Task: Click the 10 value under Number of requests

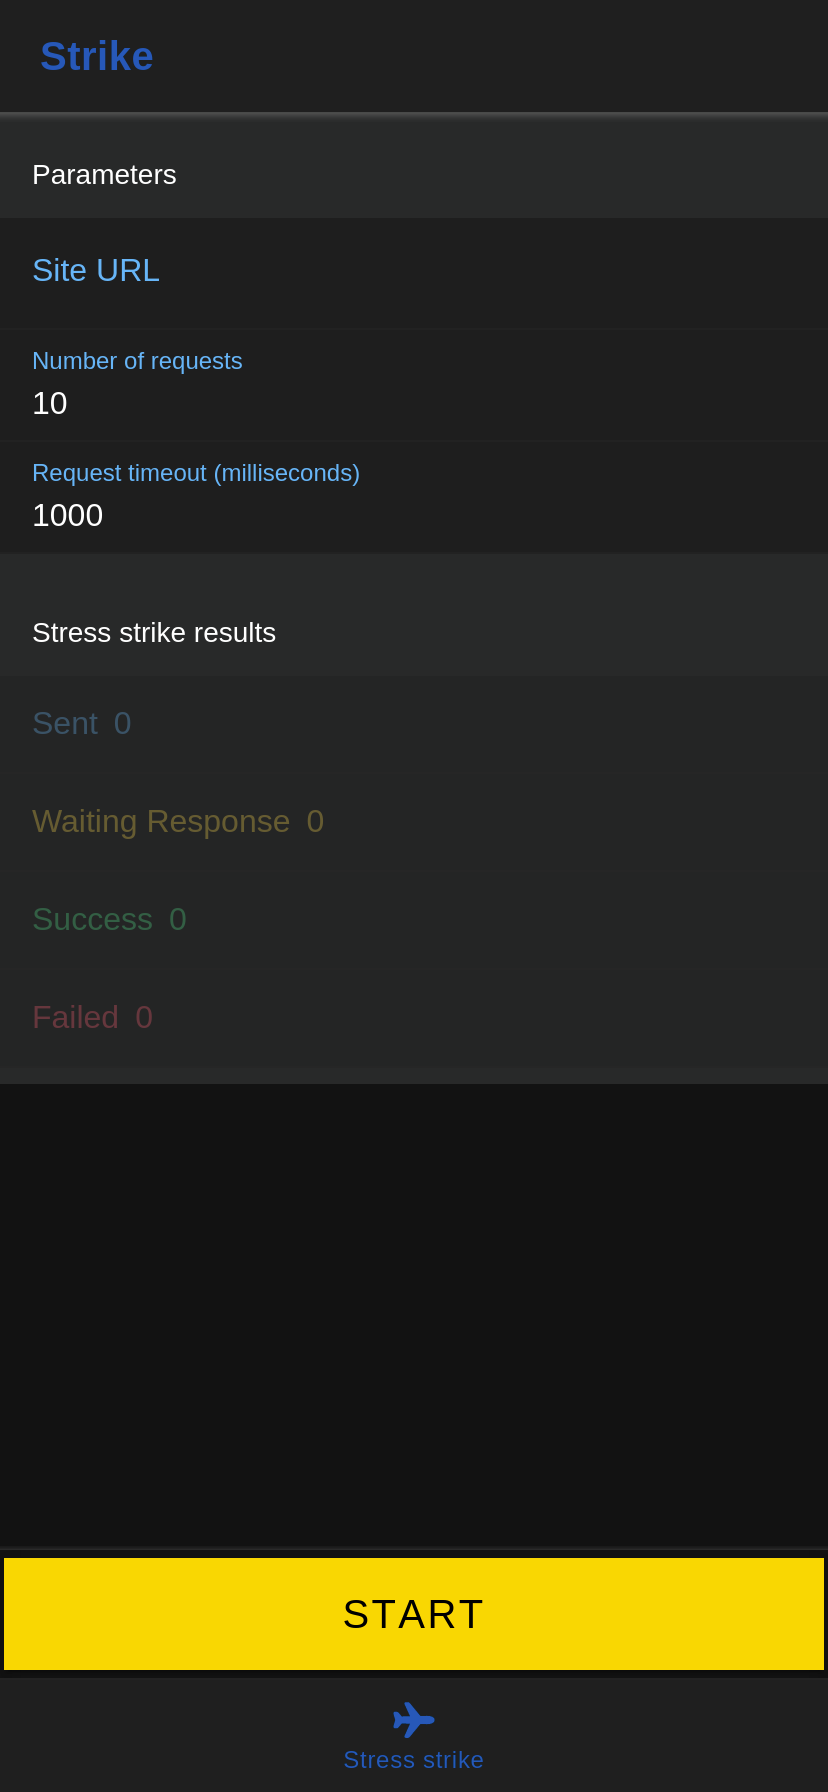Action: (49, 404)
